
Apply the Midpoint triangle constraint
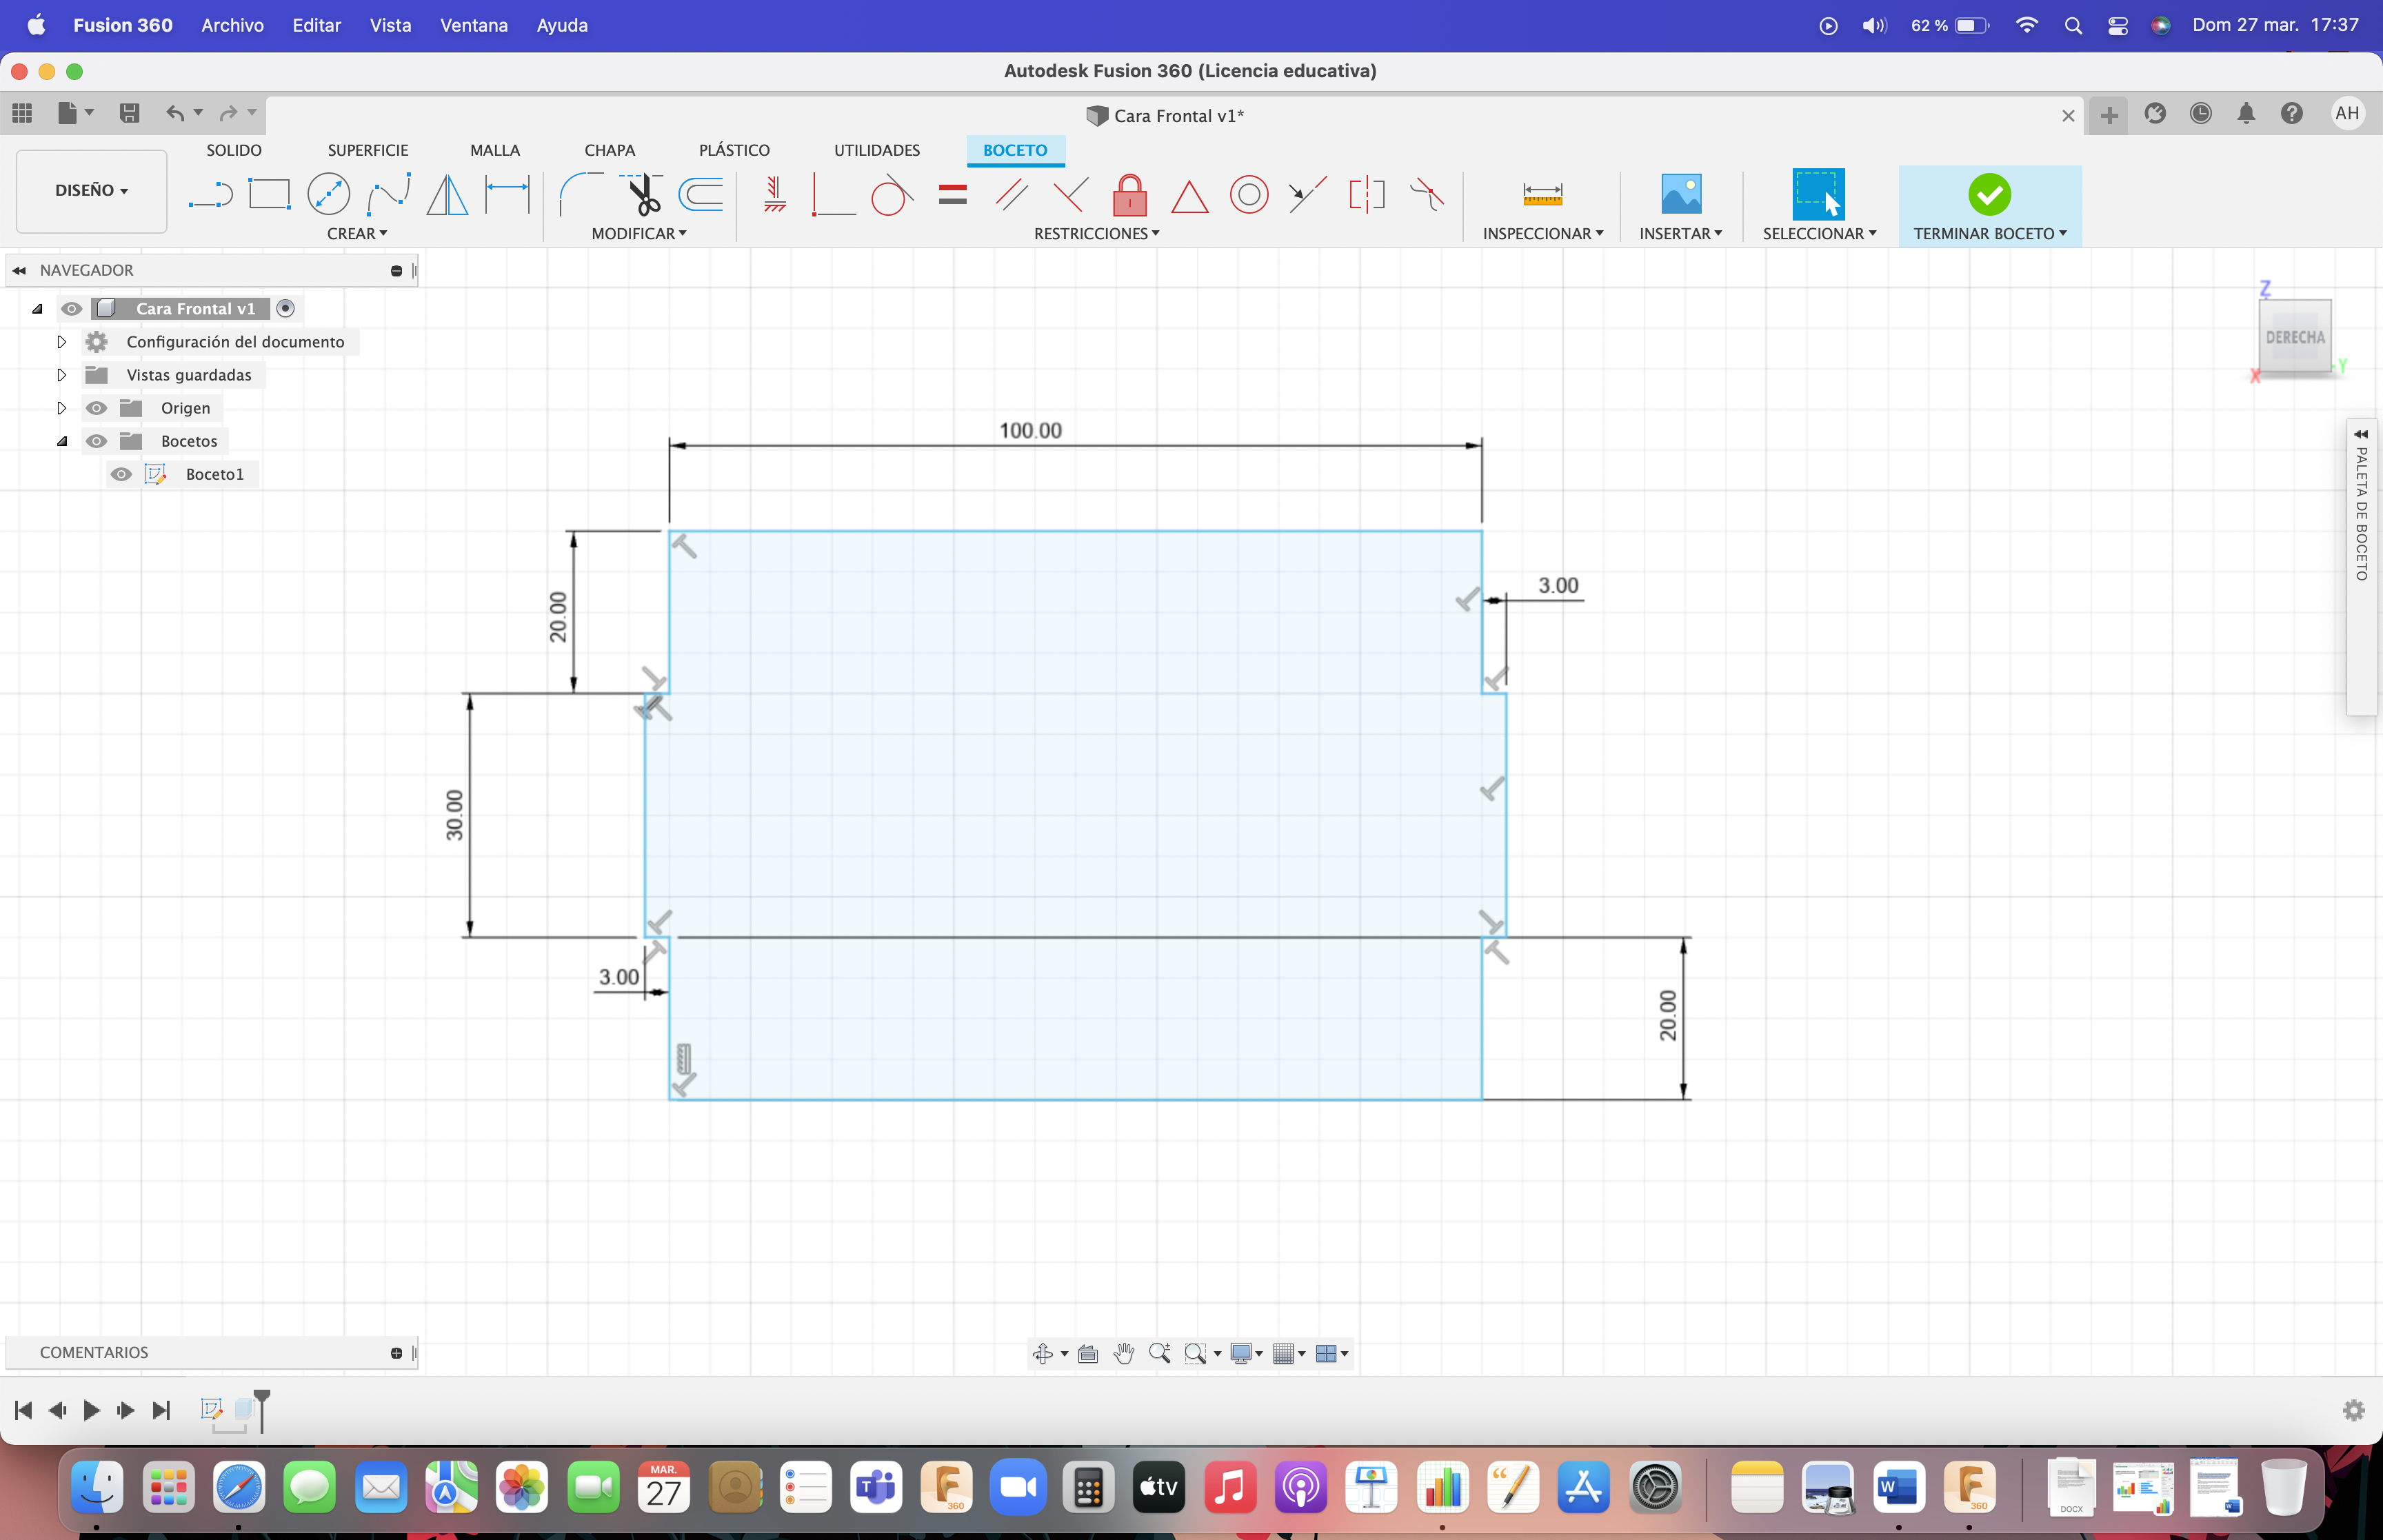[x=1189, y=196]
